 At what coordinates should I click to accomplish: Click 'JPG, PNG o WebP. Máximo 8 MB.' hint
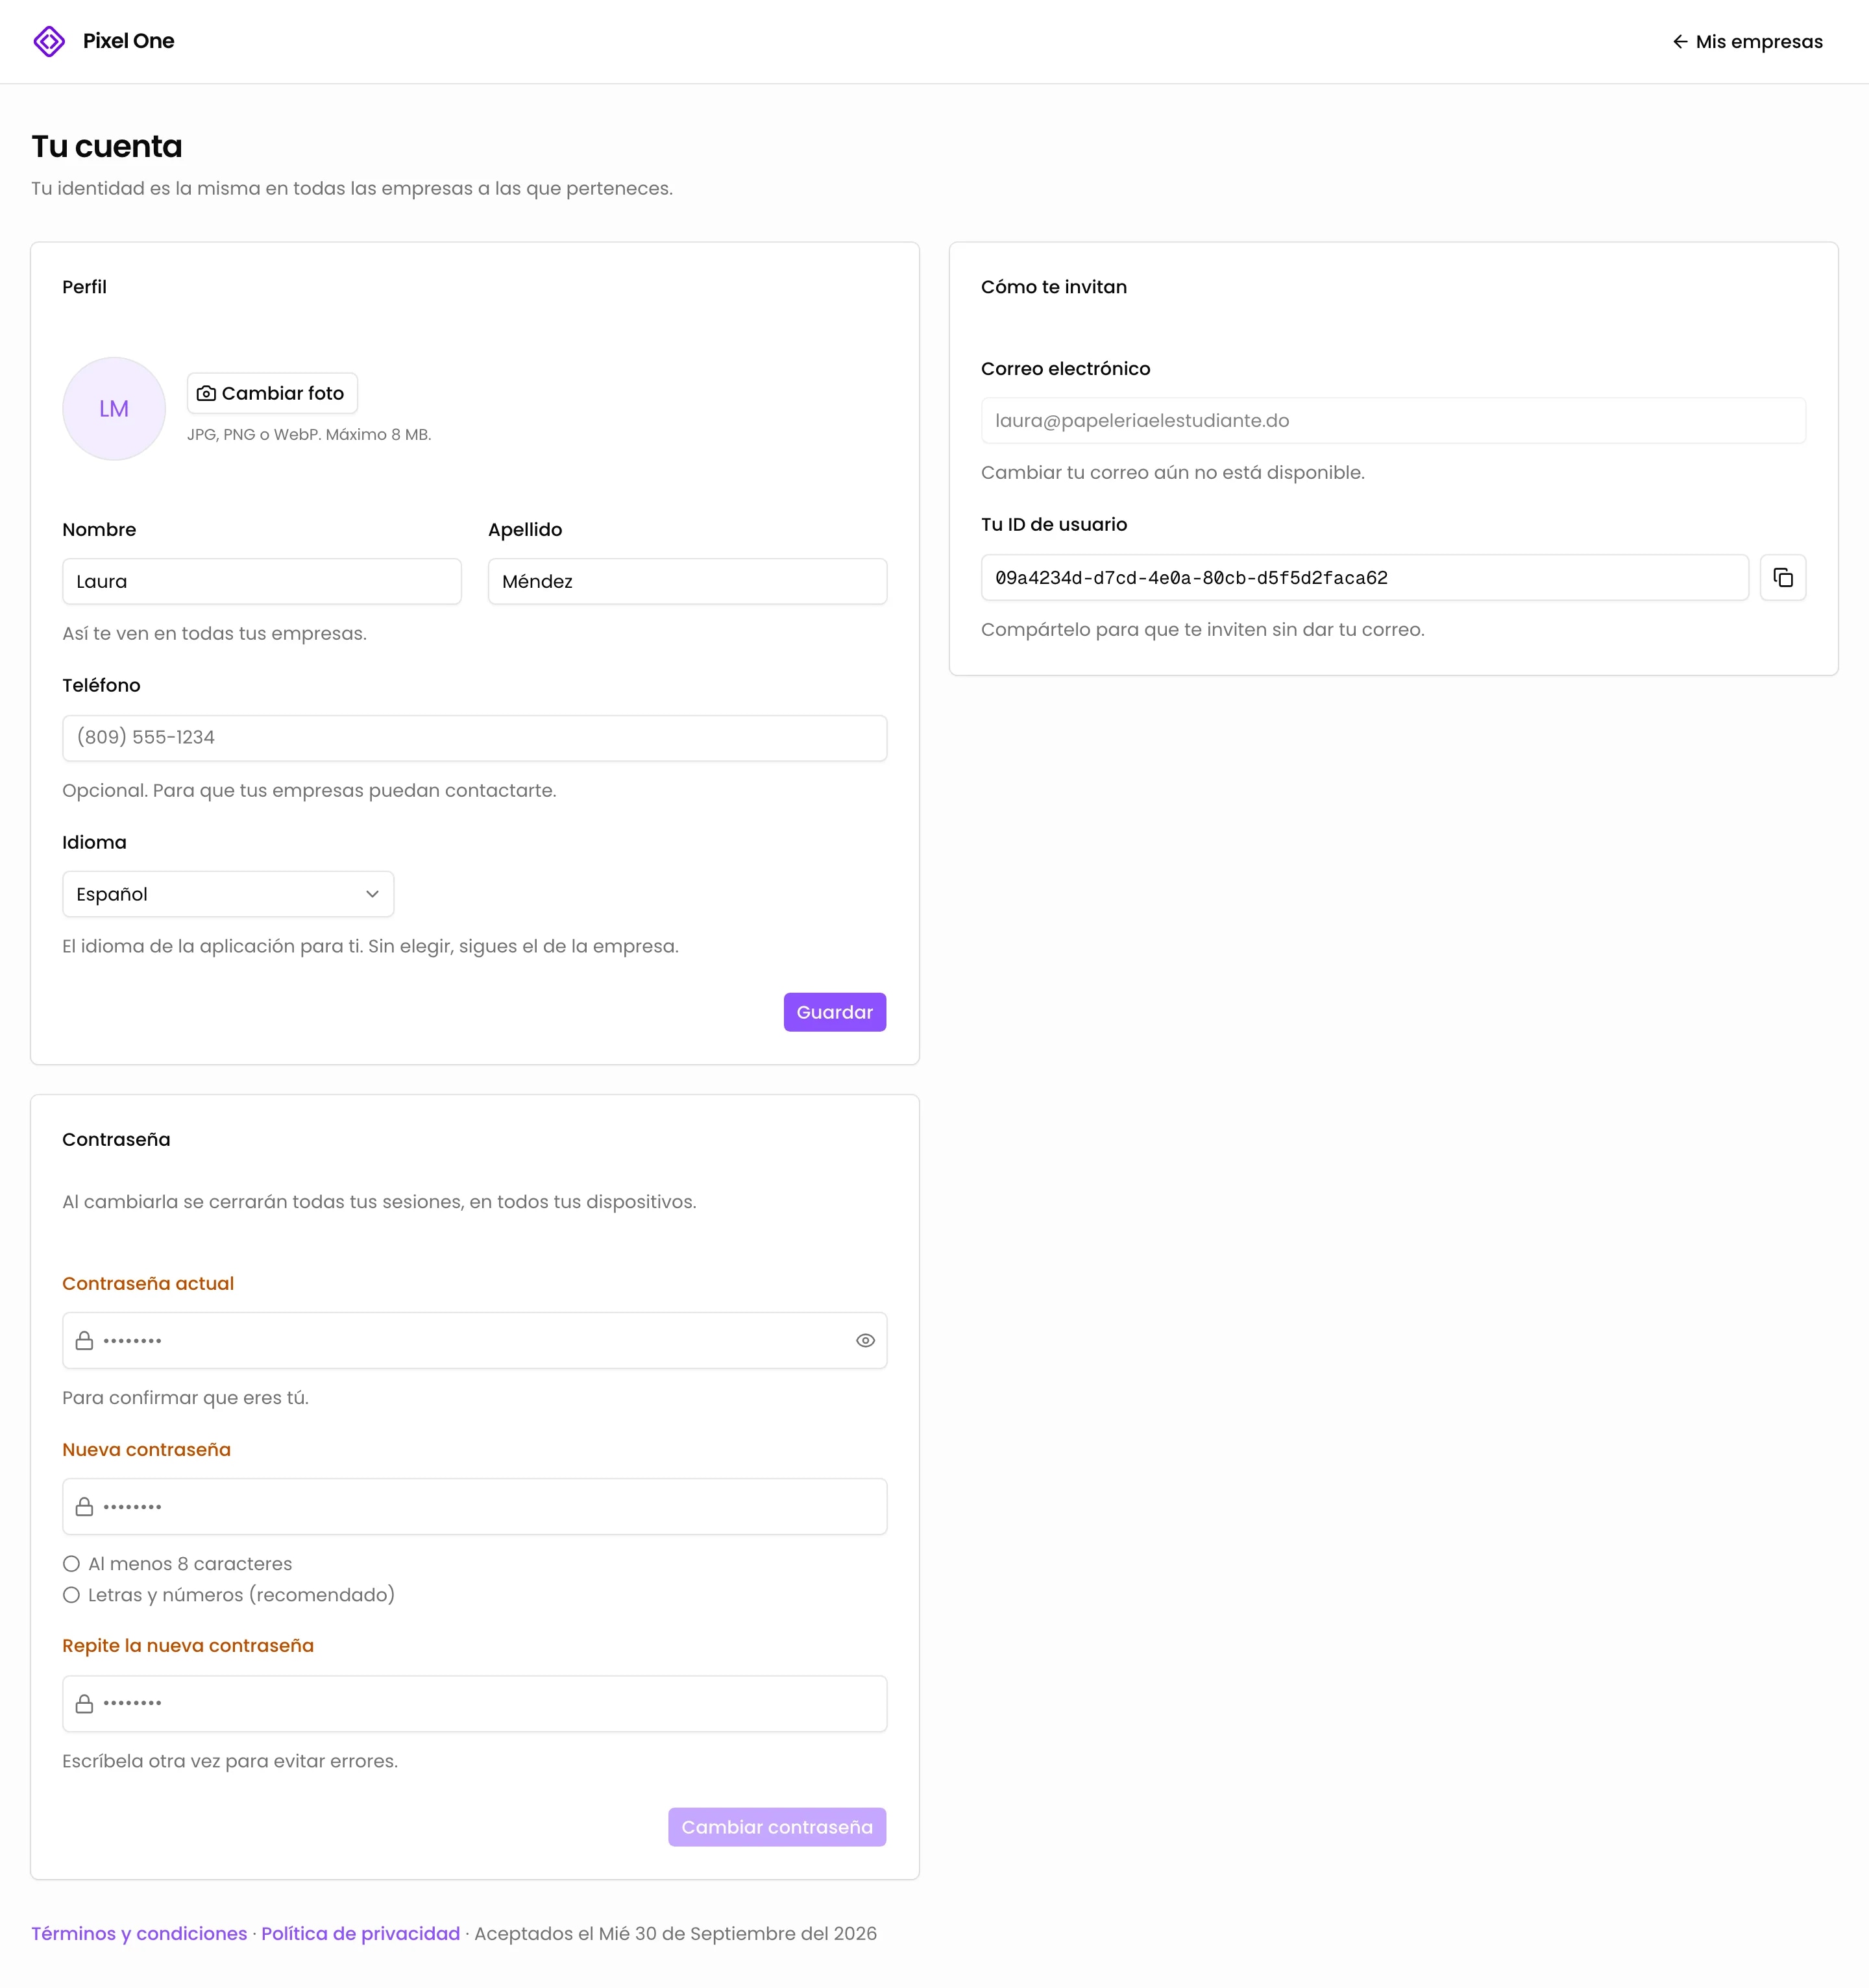(x=309, y=434)
